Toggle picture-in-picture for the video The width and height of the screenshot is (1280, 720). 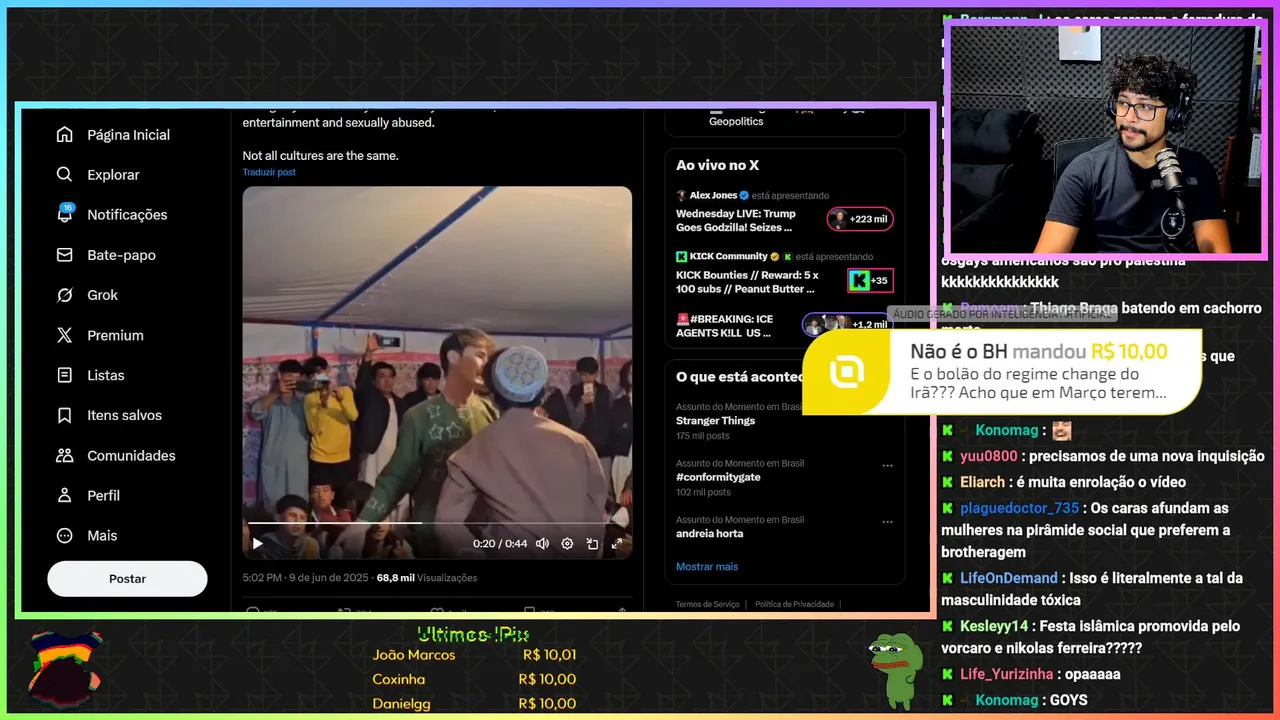pos(592,544)
